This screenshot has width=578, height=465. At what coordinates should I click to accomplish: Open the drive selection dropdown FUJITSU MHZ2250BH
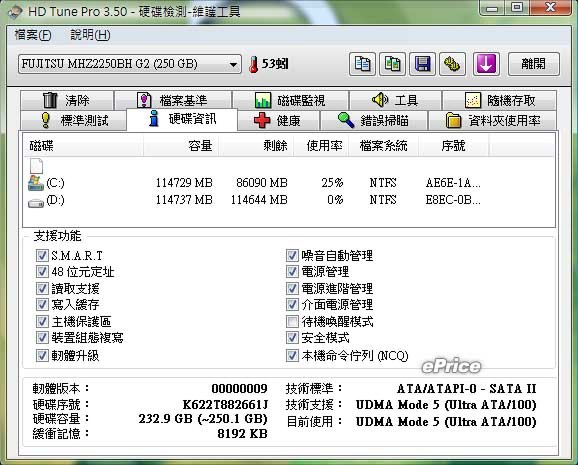click(x=130, y=64)
